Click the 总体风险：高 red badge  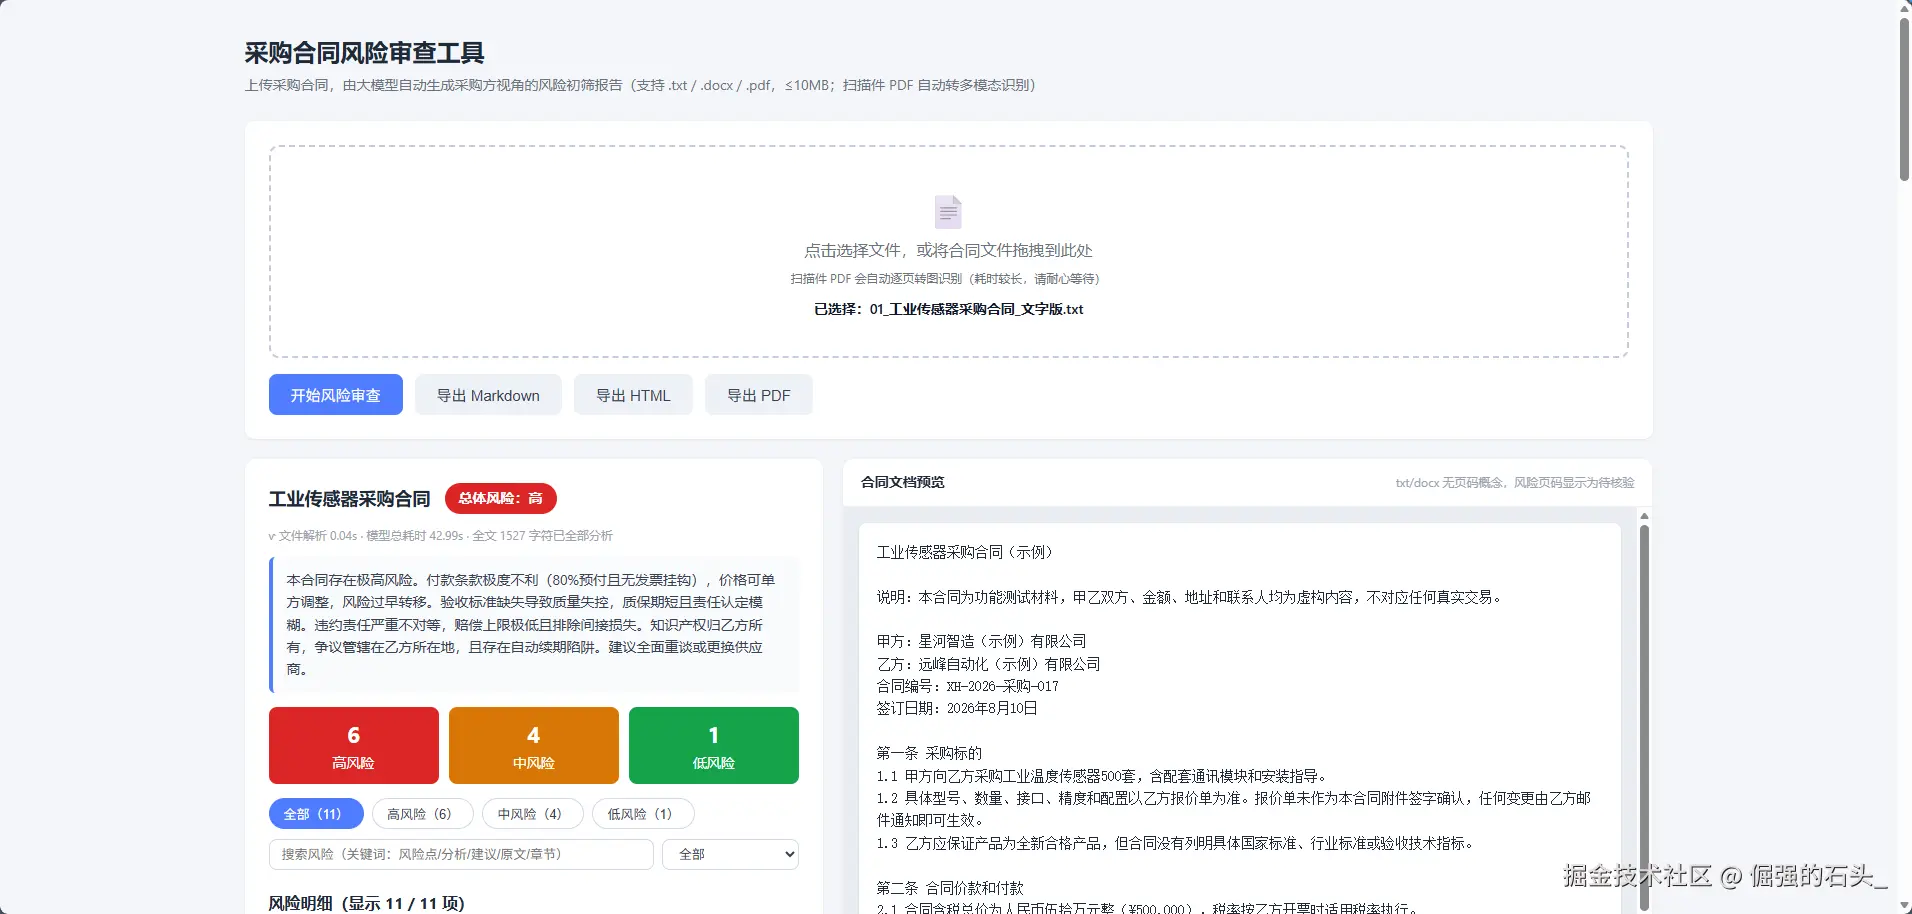[501, 498]
